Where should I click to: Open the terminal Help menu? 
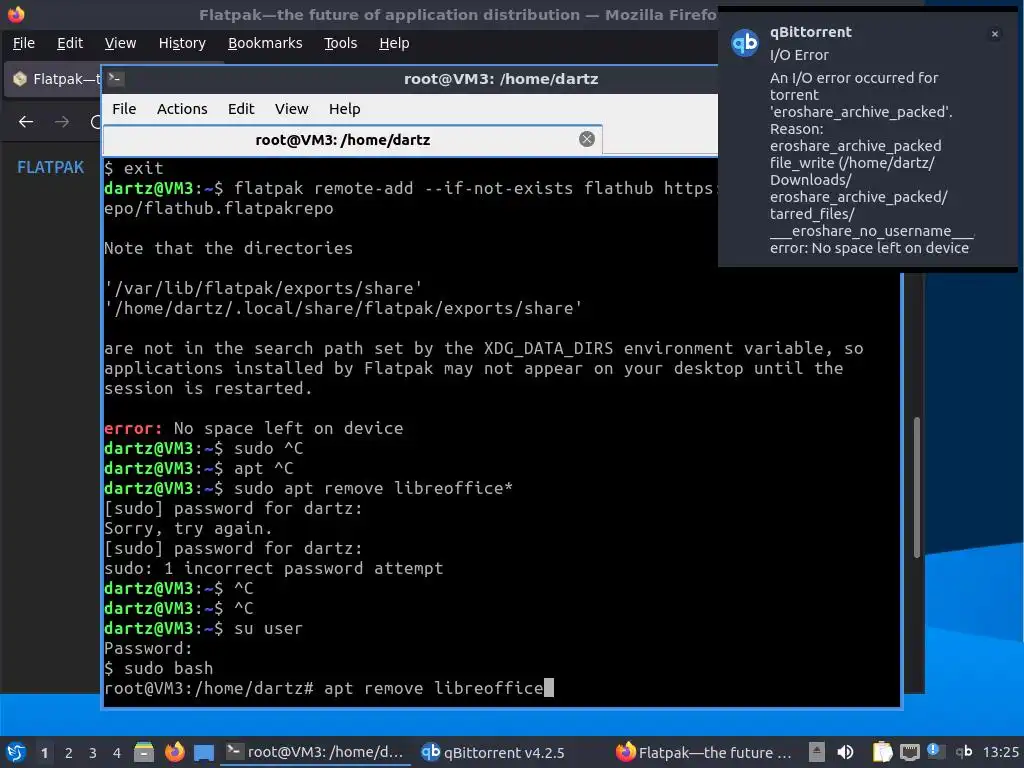[x=344, y=108]
